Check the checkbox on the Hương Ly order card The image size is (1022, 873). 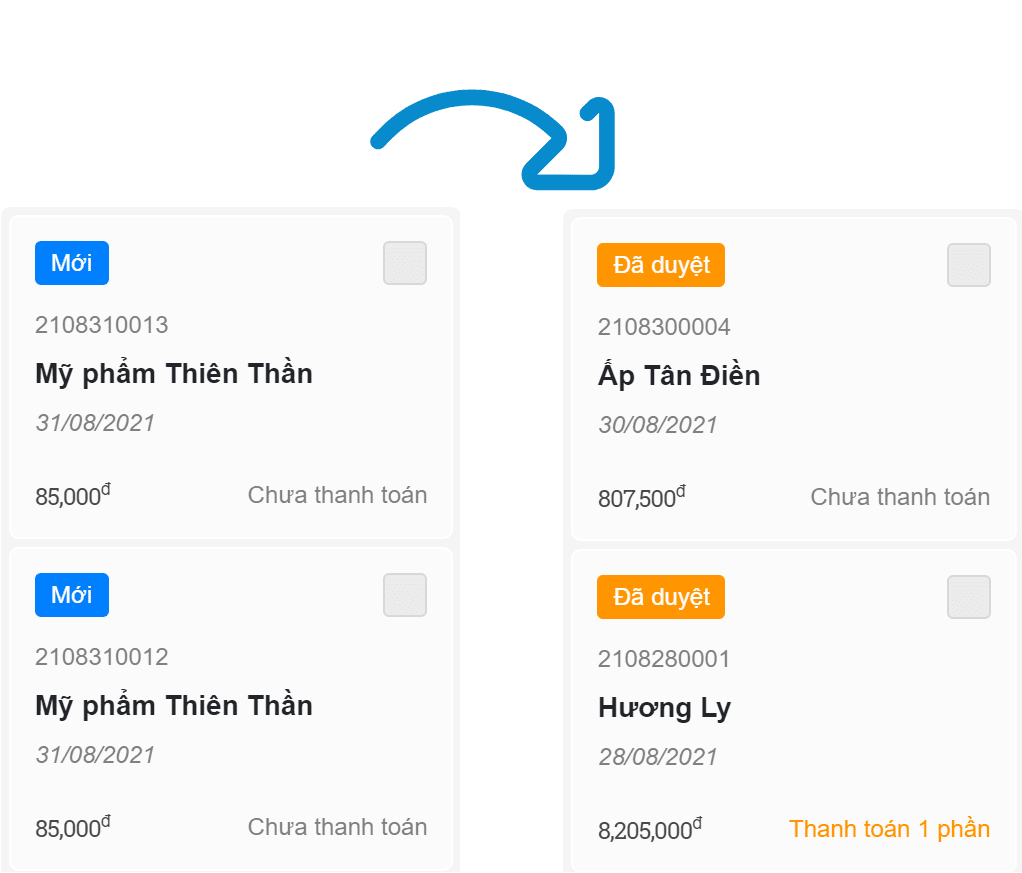(968, 597)
